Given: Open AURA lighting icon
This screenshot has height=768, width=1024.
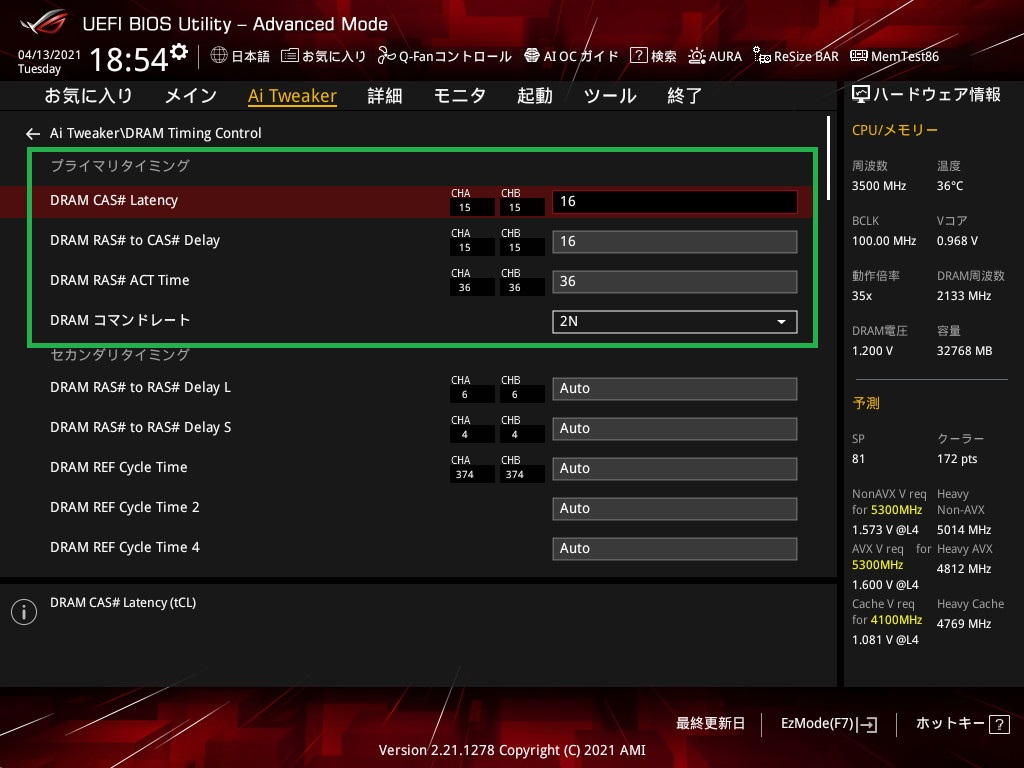Looking at the screenshot, I should pyautogui.click(x=697, y=56).
